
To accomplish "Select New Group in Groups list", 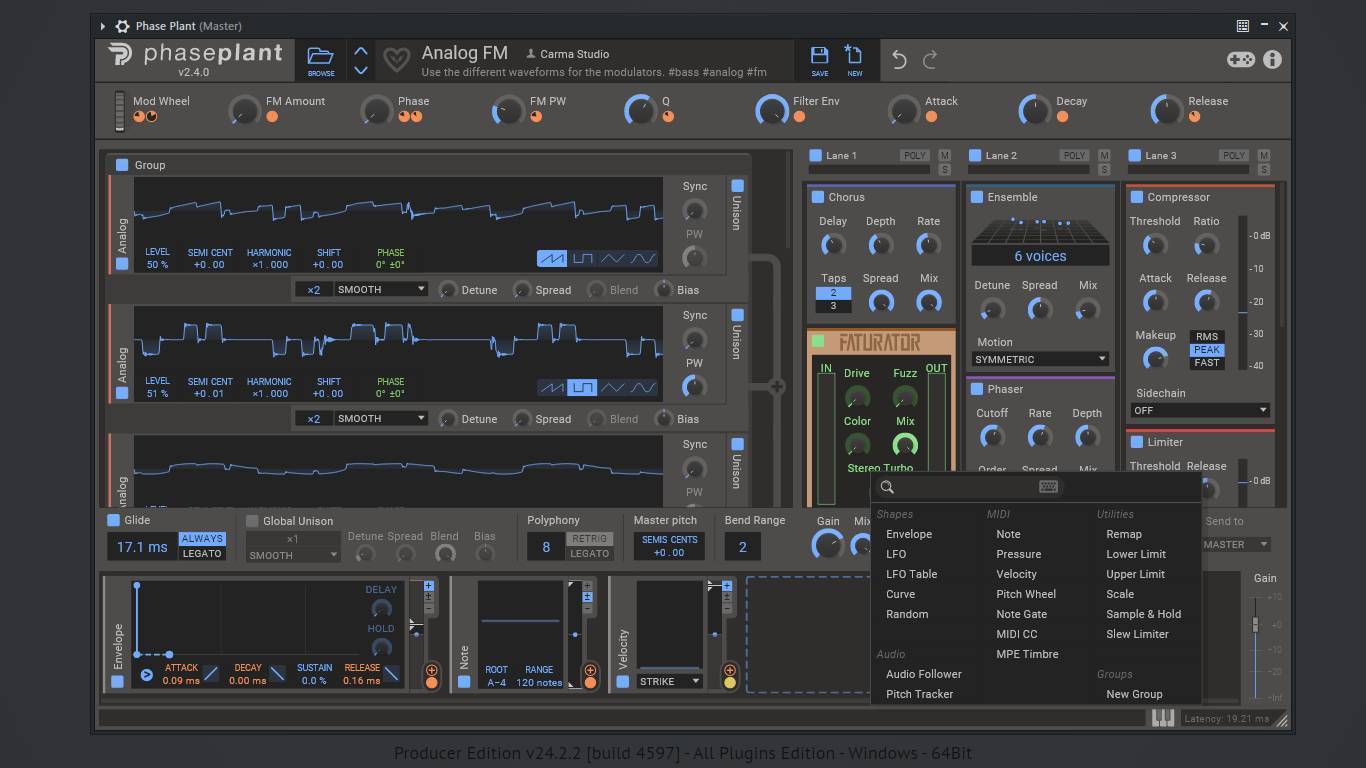I will (x=1134, y=694).
